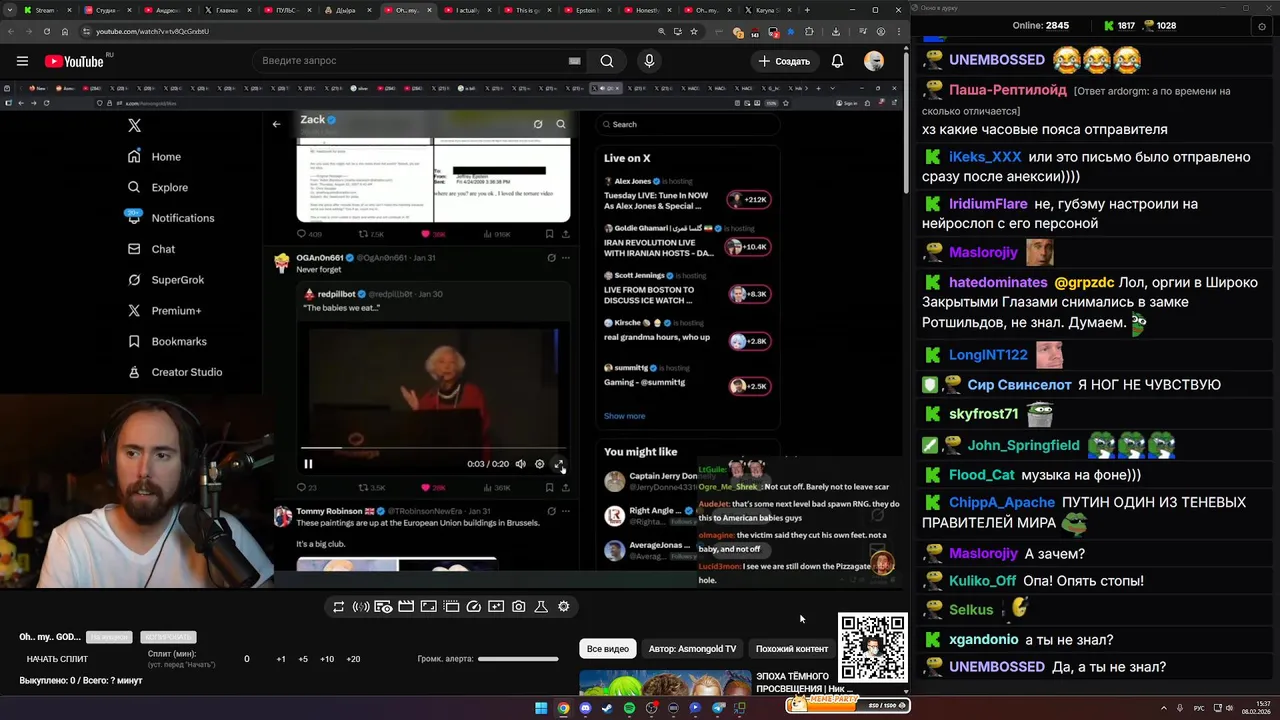Viewport: 1280px width, 720px height.
Task: Click username hatedominates in chat
Action: [998, 283]
